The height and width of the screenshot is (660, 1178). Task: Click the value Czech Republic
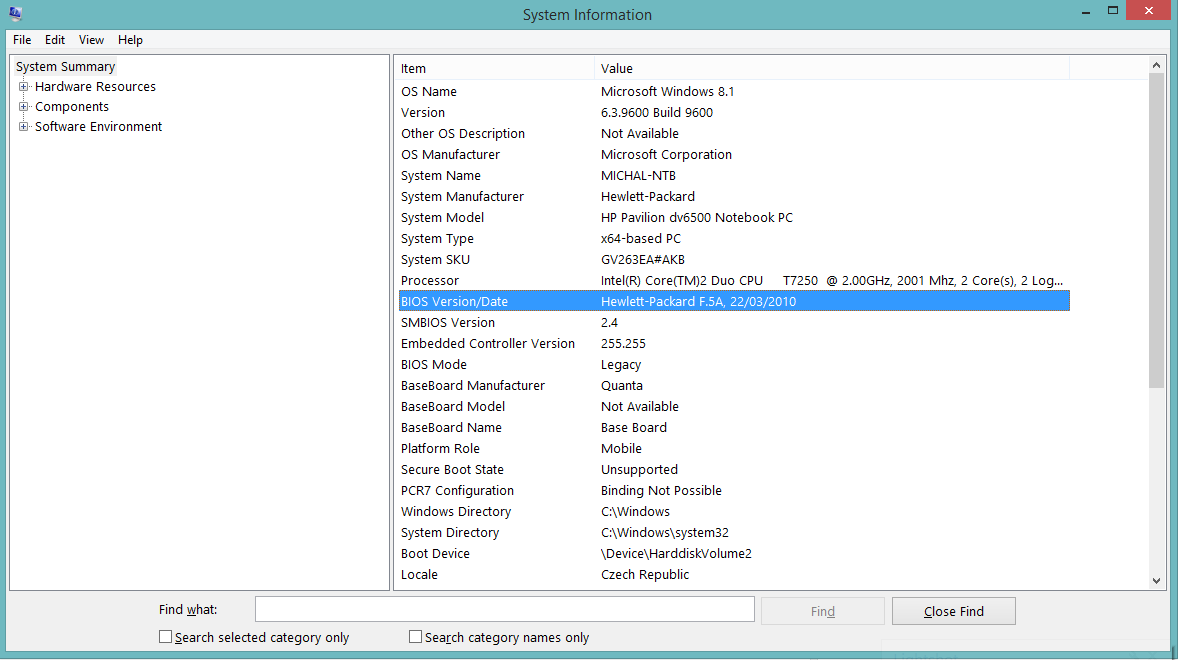point(645,575)
